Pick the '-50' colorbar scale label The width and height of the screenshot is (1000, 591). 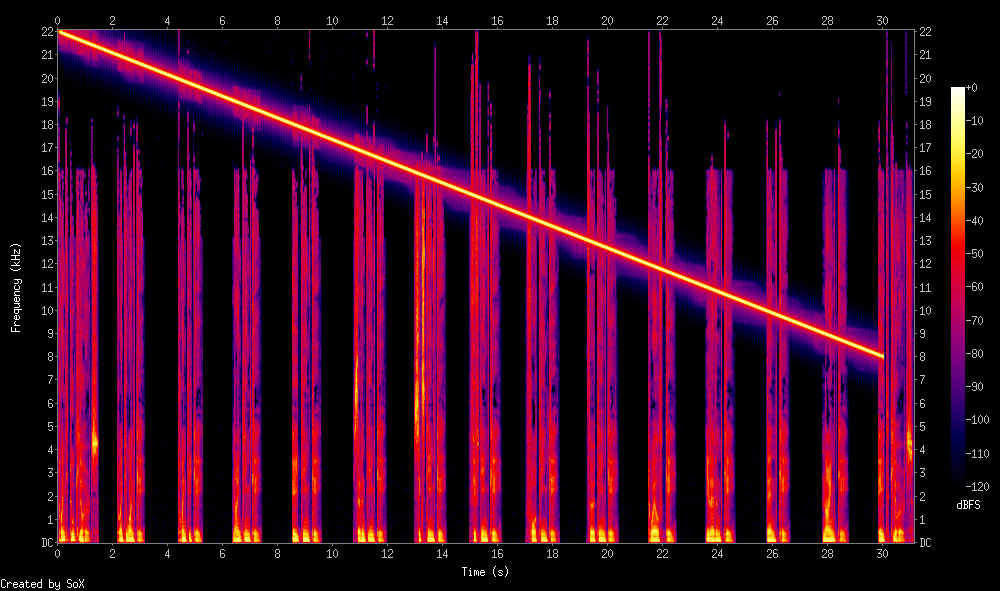(x=974, y=254)
